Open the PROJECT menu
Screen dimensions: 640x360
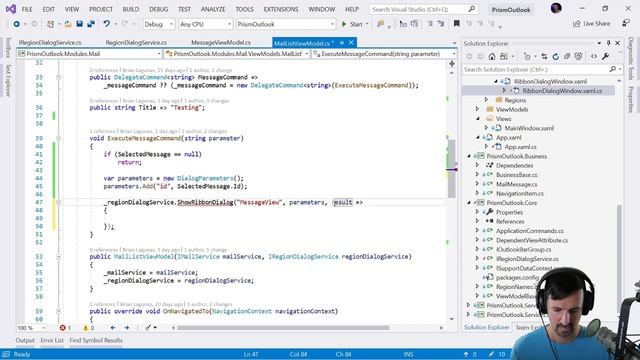(101, 9)
